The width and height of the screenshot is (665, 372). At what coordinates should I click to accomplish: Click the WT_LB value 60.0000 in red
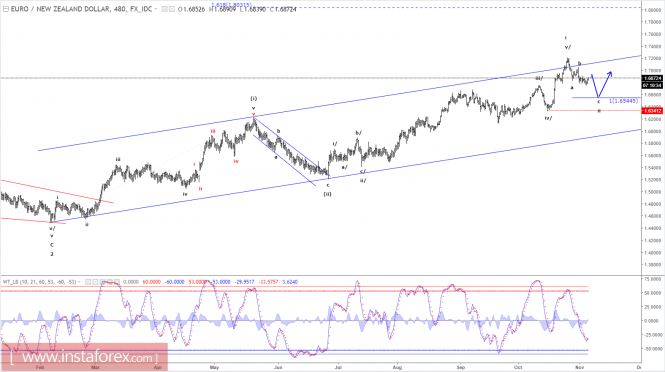(151, 282)
